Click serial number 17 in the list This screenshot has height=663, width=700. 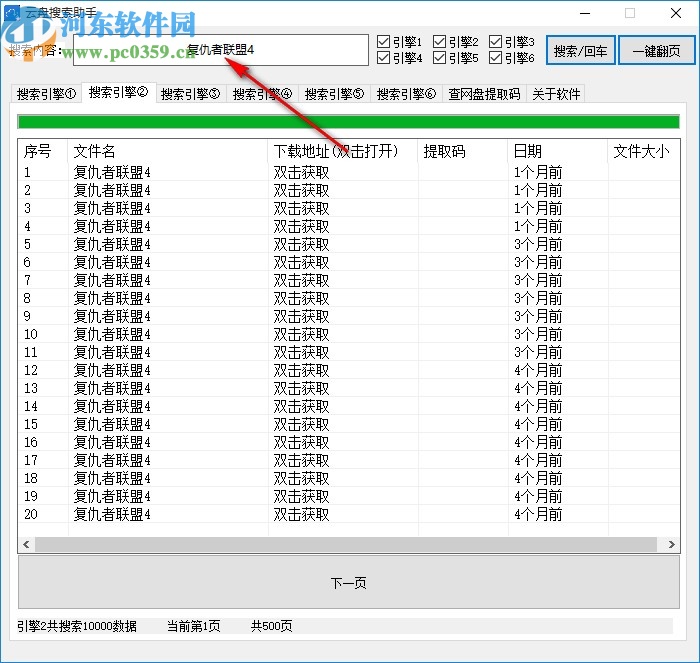(x=31, y=460)
